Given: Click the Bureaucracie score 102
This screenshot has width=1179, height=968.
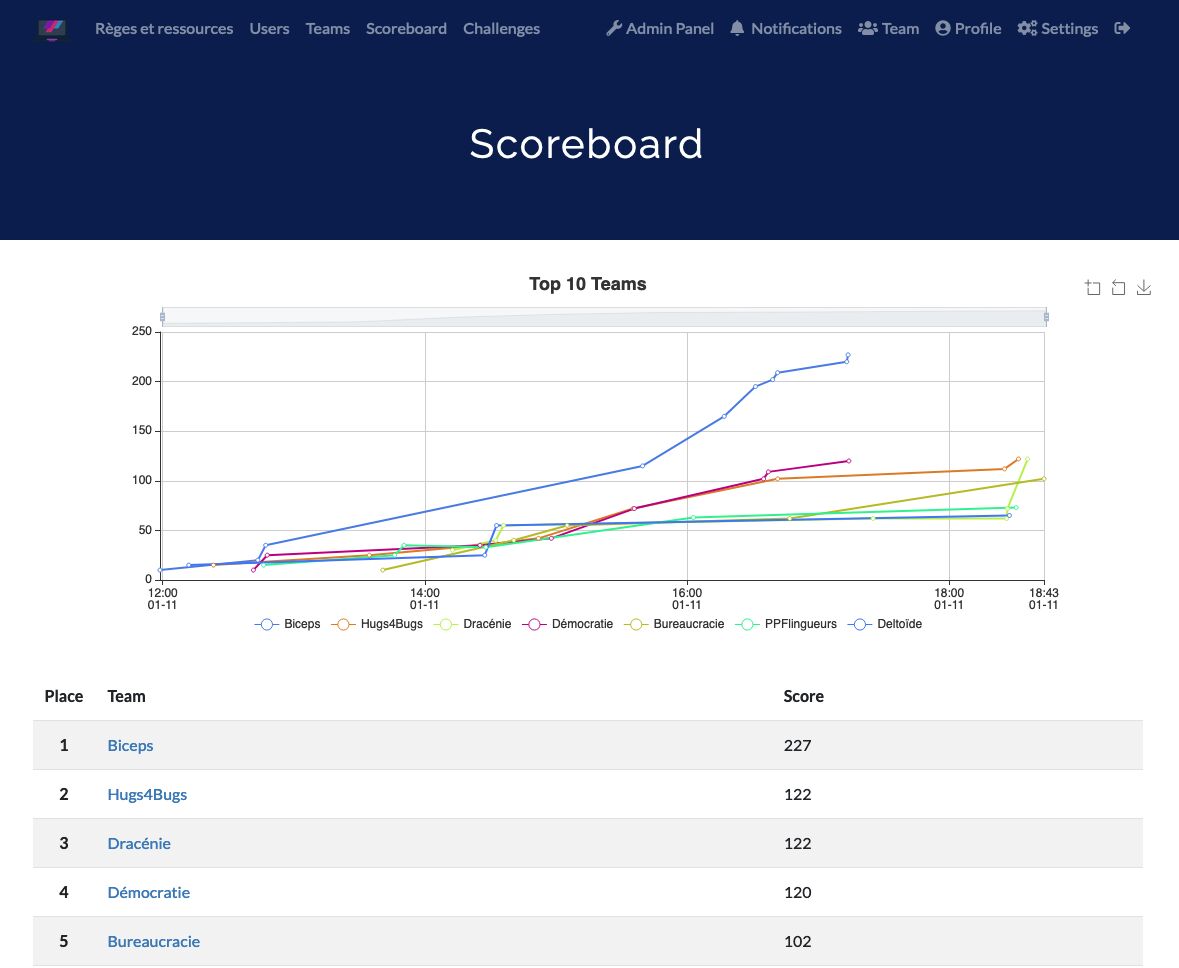Looking at the screenshot, I should click(x=797, y=941).
